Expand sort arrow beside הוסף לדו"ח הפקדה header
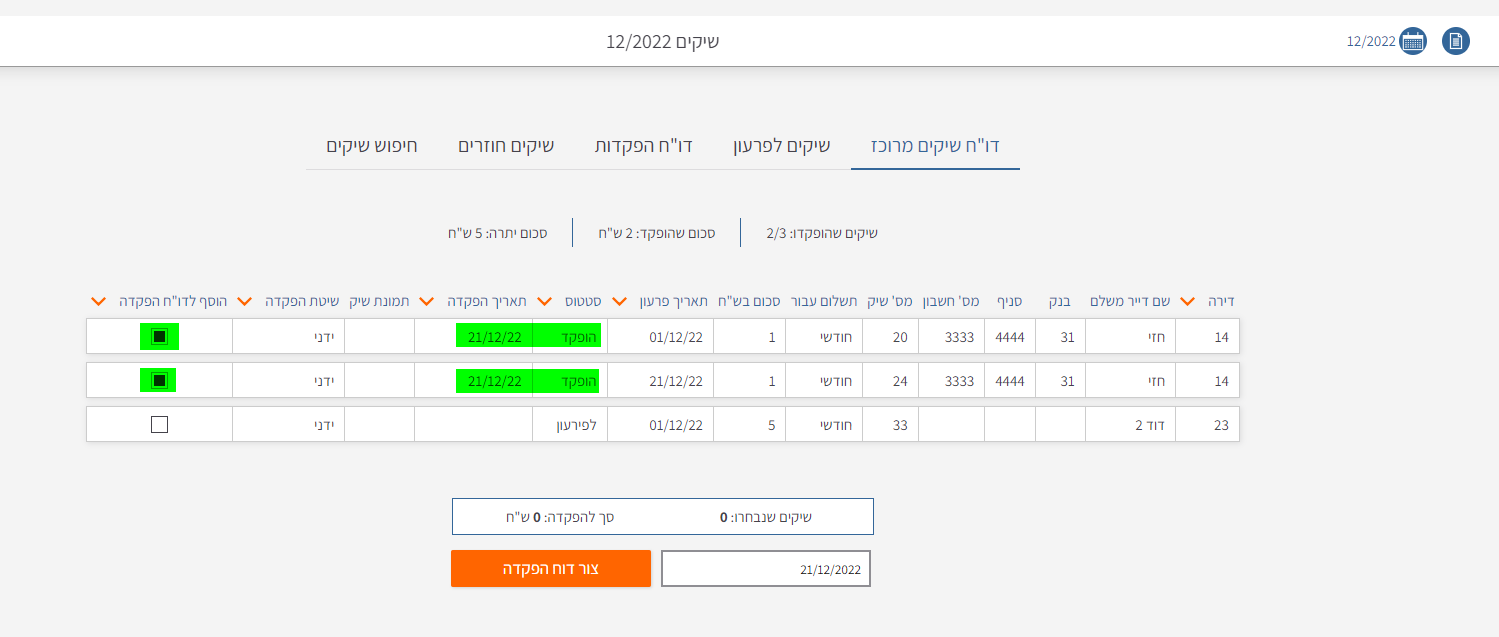 (x=98, y=301)
